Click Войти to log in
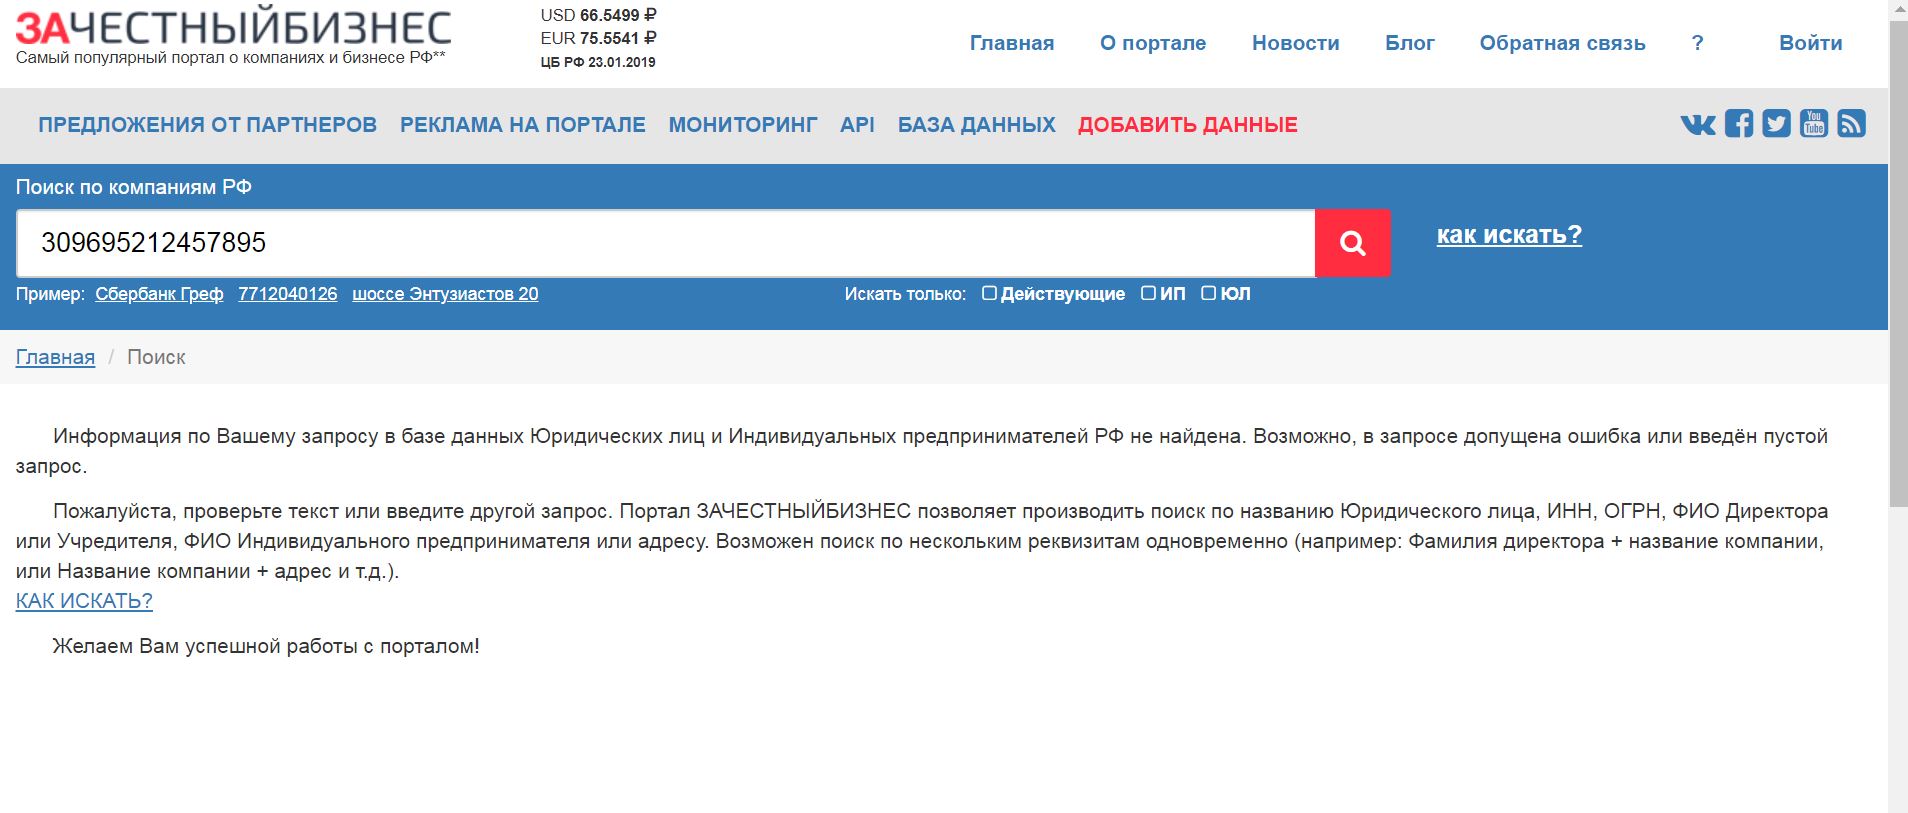 click(x=1810, y=43)
